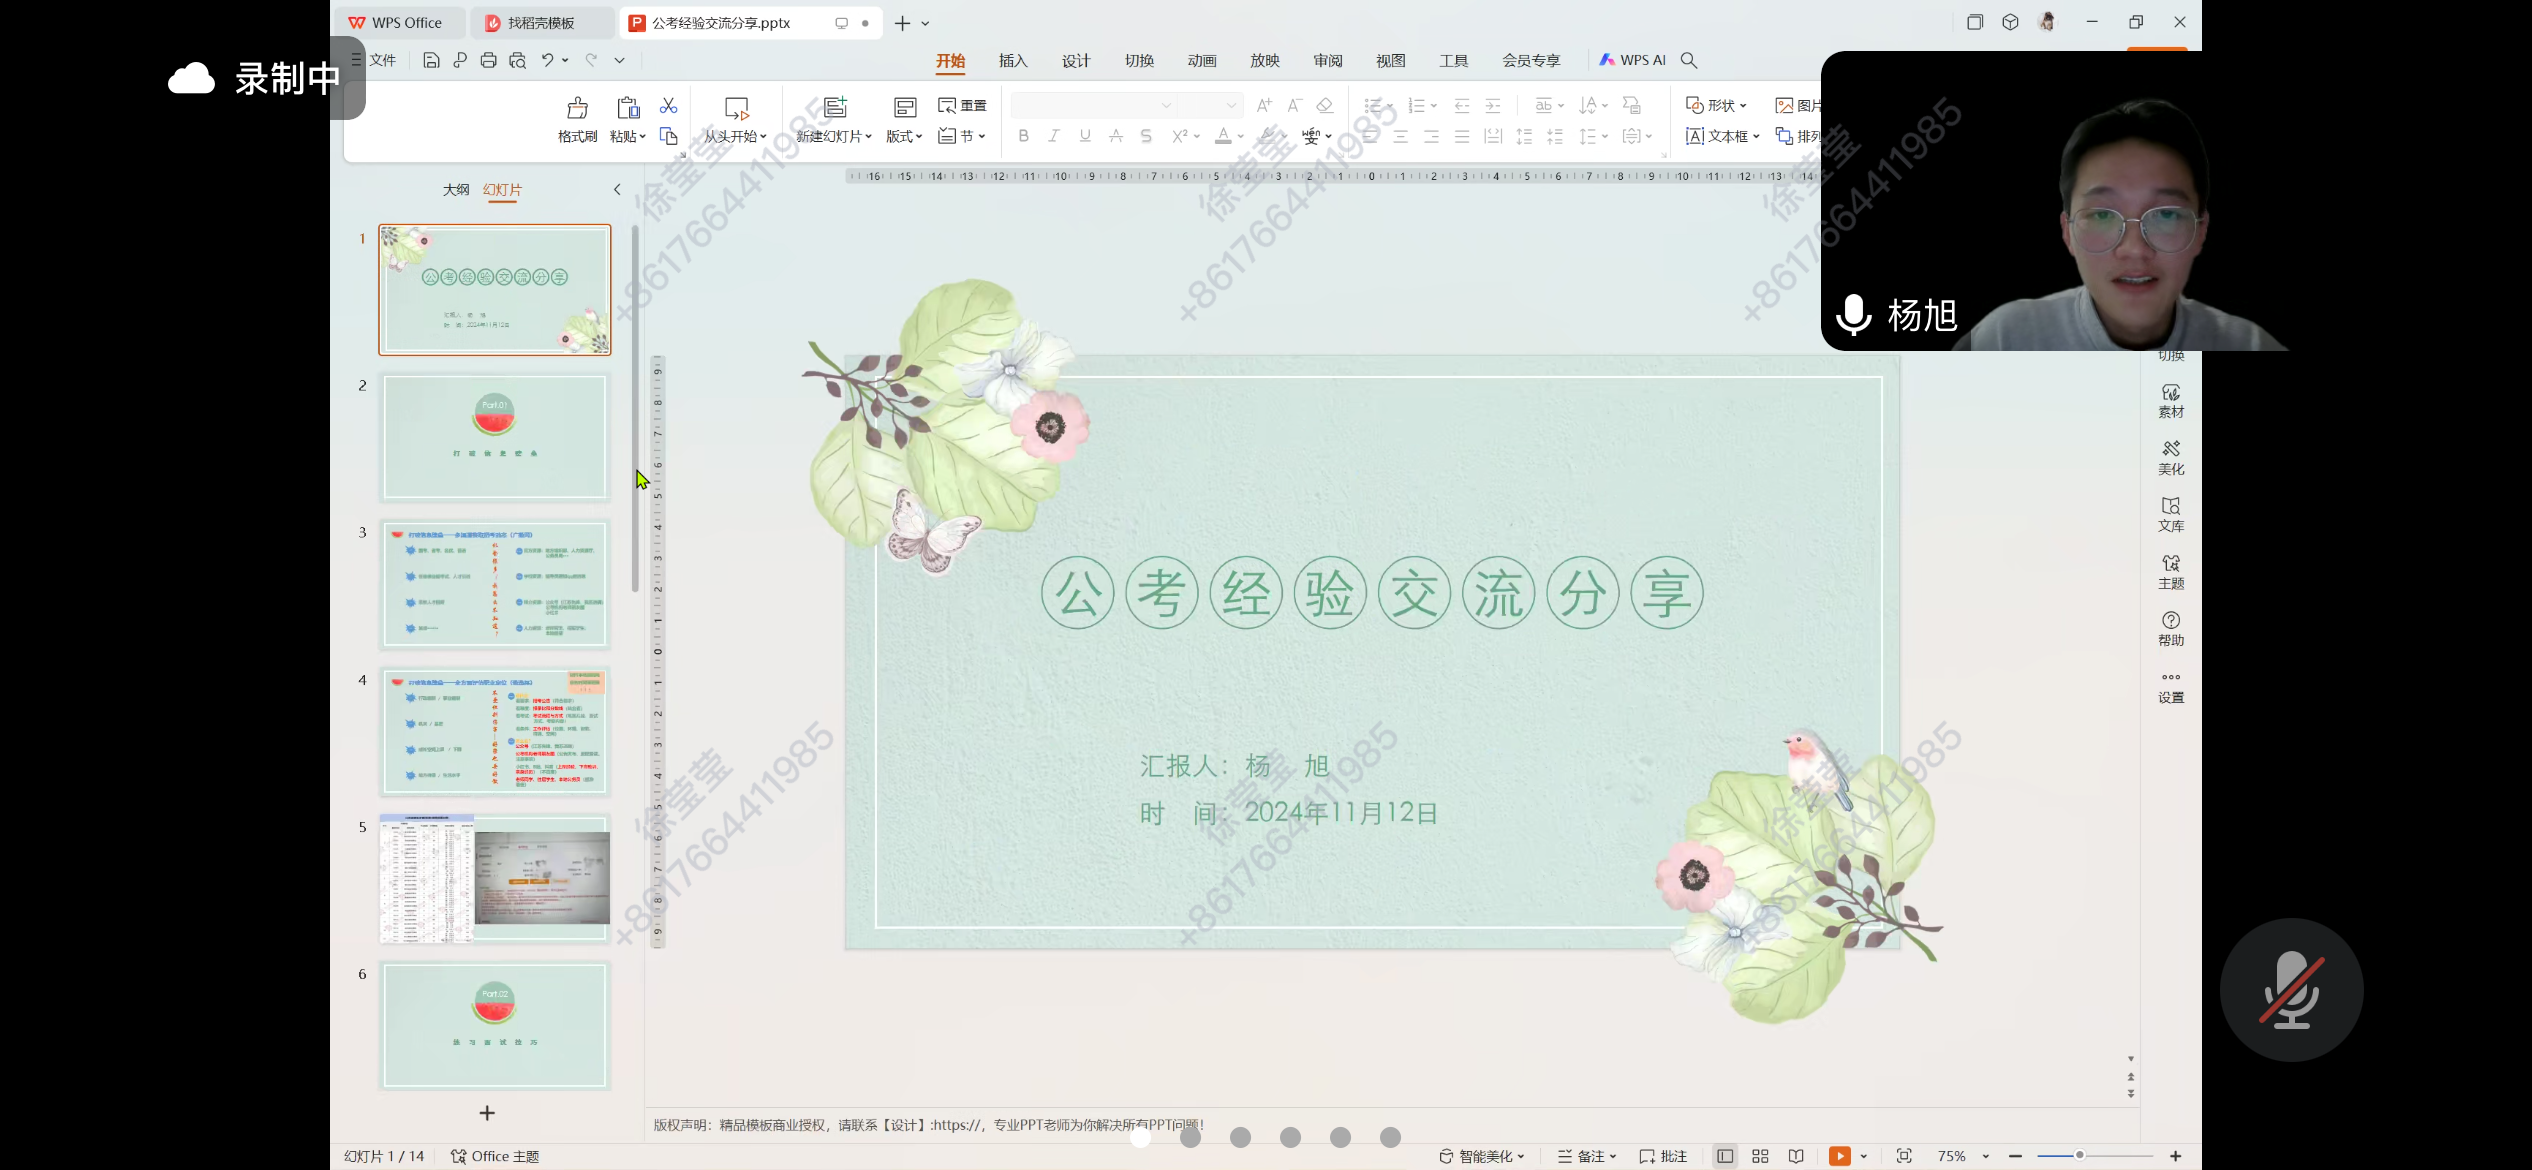The height and width of the screenshot is (1170, 2532).
Task: Expand the 新建幻灯片 dropdown
Action: pos(868,137)
